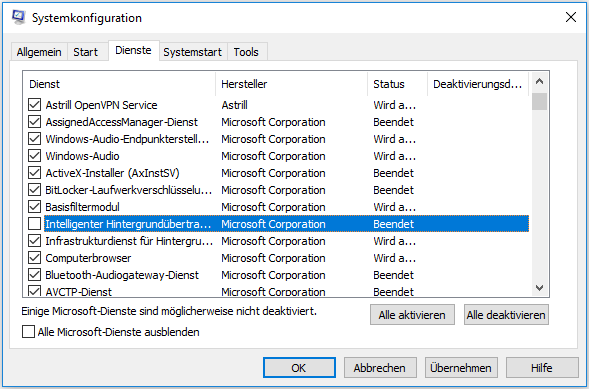Check Alle Microsoft-Dienste ausblenden
The image size is (589, 389).
pyautogui.click(x=29, y=332)
